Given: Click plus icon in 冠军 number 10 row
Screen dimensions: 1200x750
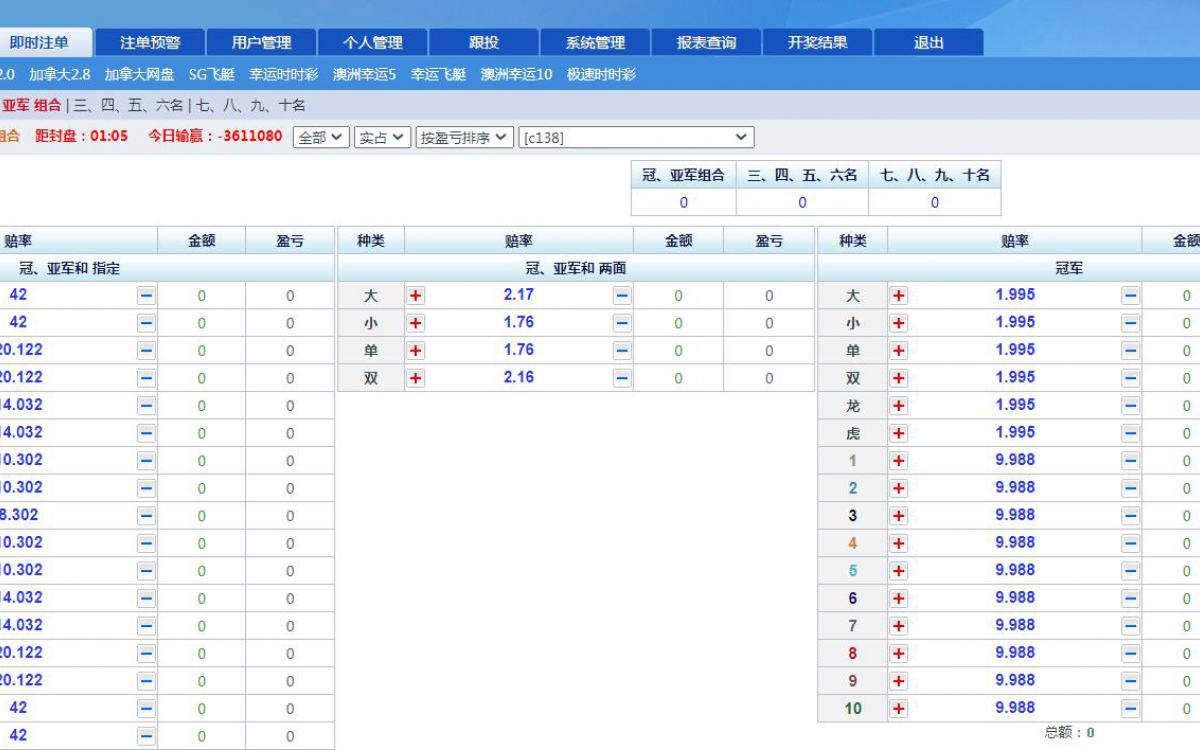Looking at the screenshot, I should click(x=899, y=708).
